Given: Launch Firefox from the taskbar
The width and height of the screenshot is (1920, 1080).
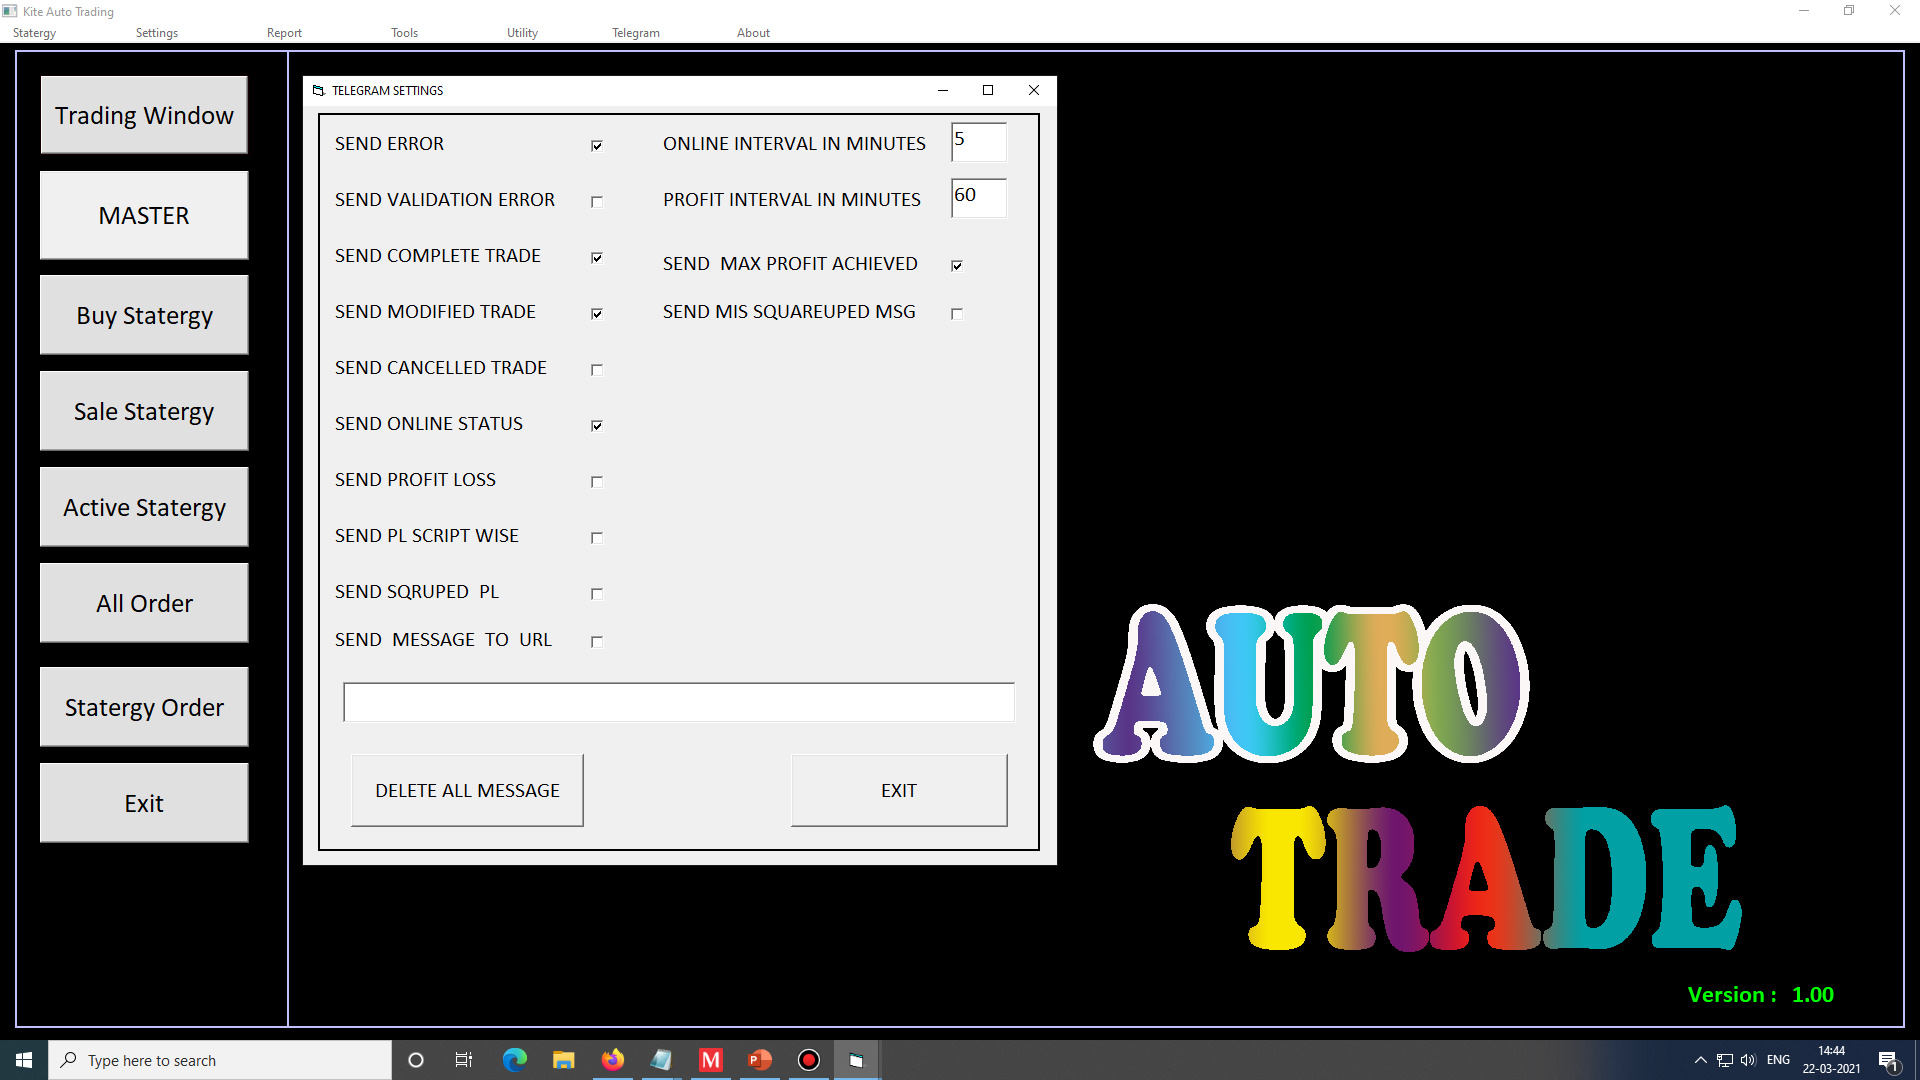Looking at the screenshot, I should pyautogui.click(x=612, y=1060).
